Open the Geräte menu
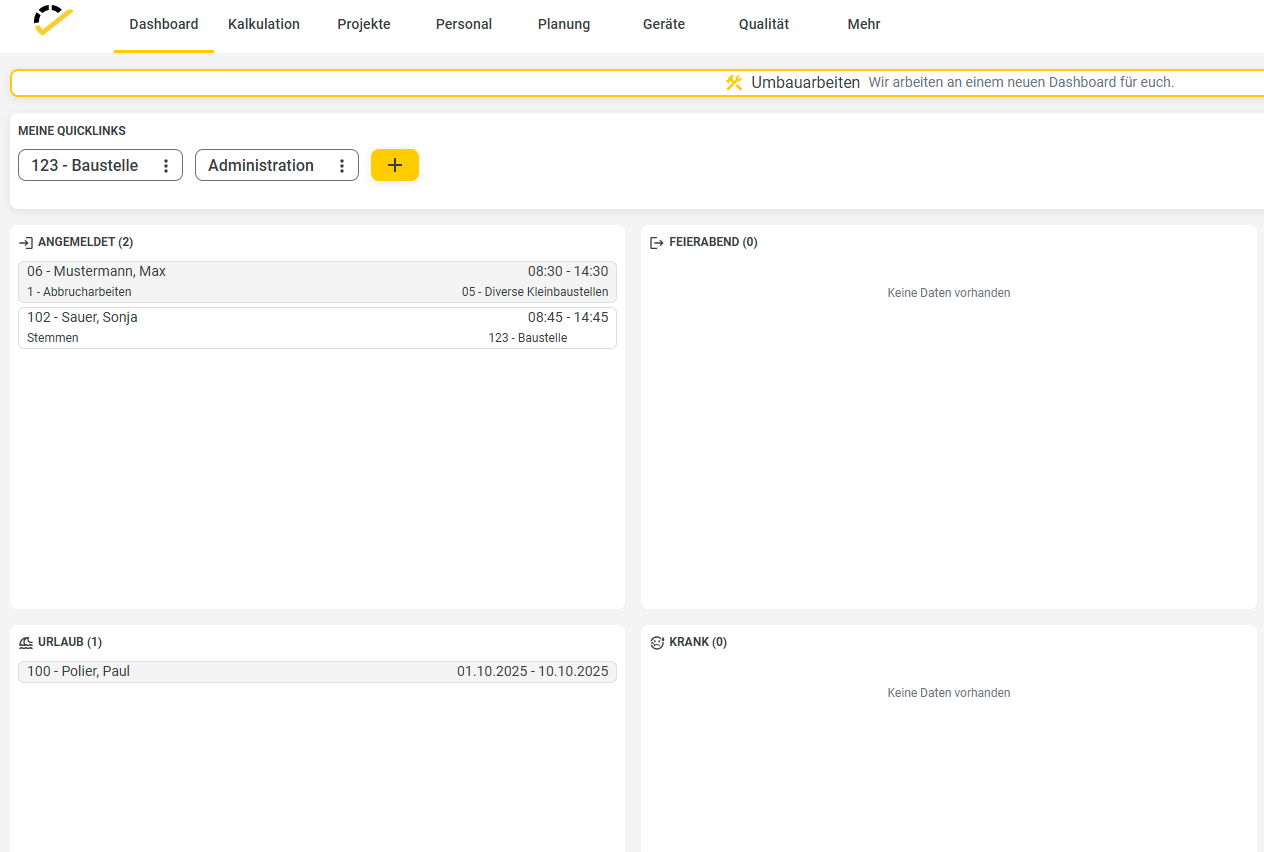This screenshot has height=852, width=1264. pyautogui.click(x=664, y=24)
